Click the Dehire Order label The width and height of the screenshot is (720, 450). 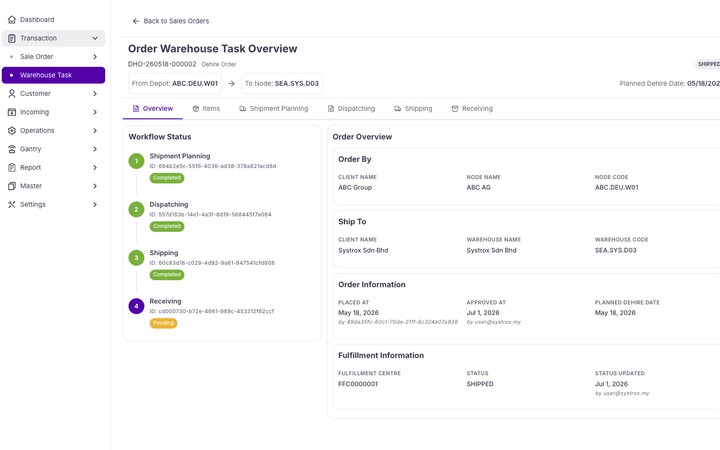click(x=219, y=65)
